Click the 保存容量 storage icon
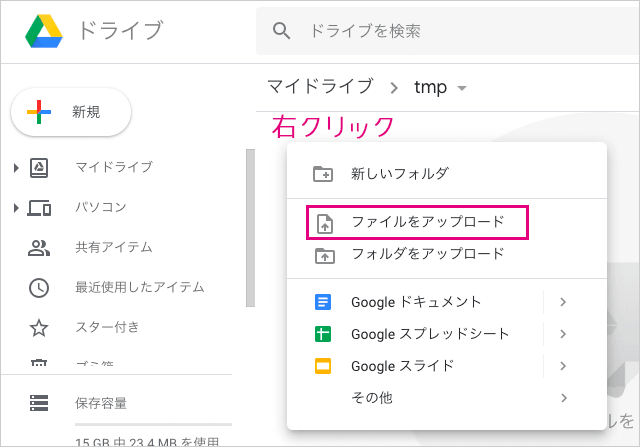 click(x=39, y=403)
